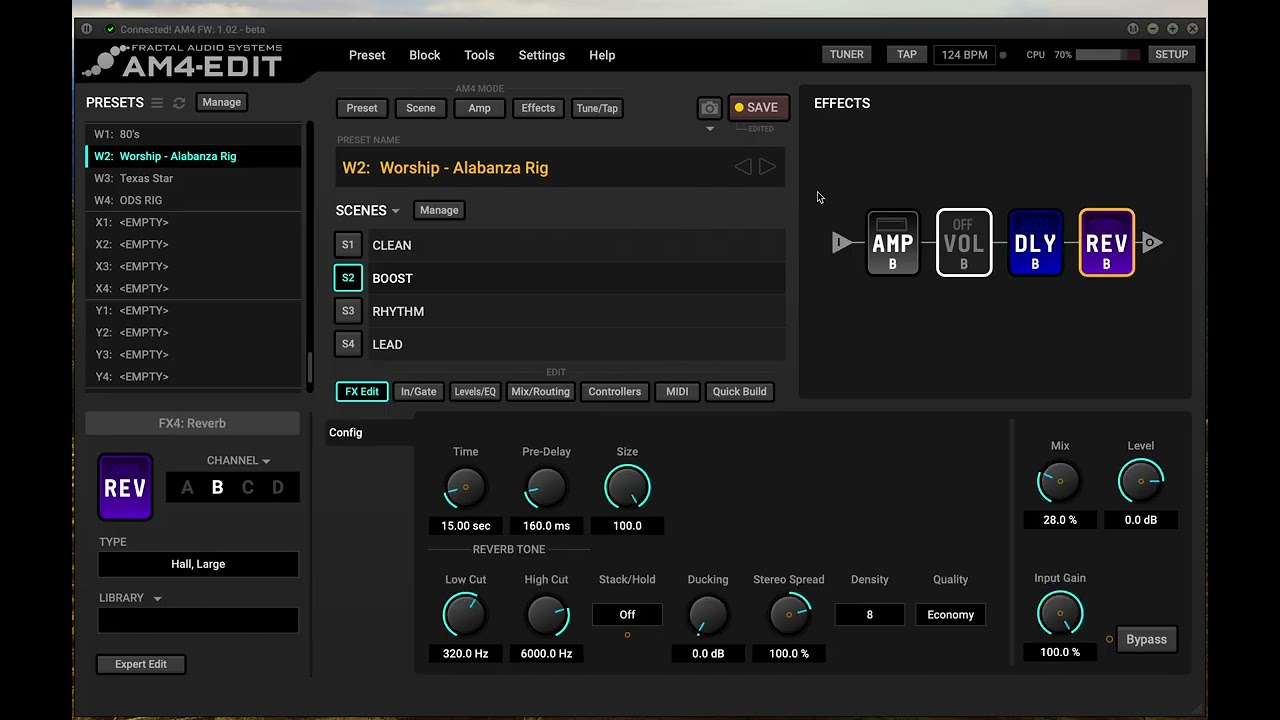The image size is (1280, 720).
Task: Click the Pre-Delay knob
Action: click(546, 487)
